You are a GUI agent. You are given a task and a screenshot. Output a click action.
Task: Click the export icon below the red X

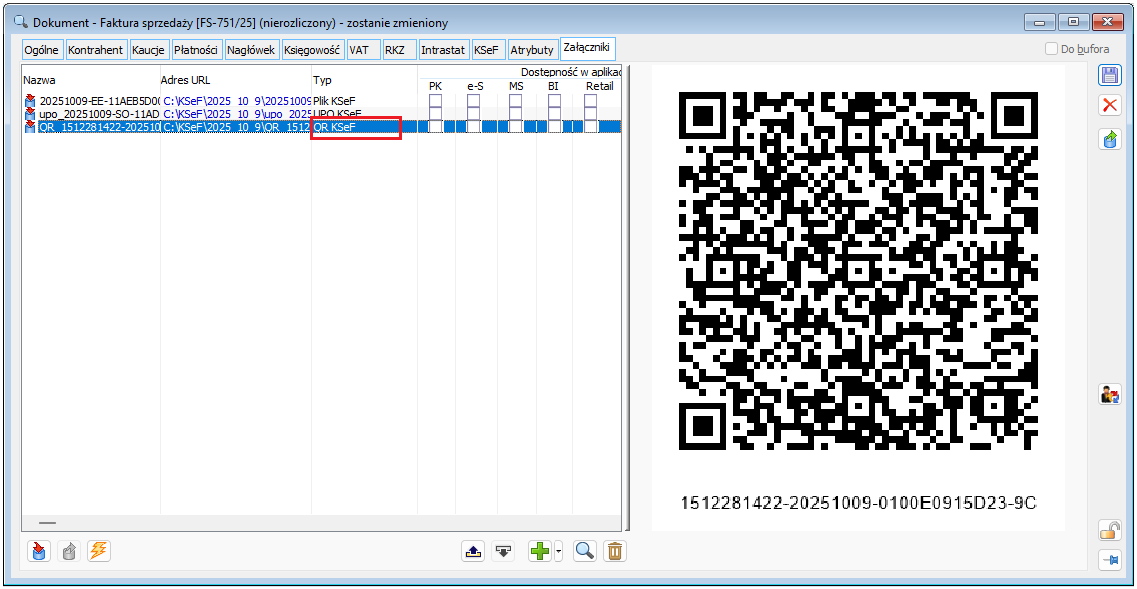pos(1109,140)
